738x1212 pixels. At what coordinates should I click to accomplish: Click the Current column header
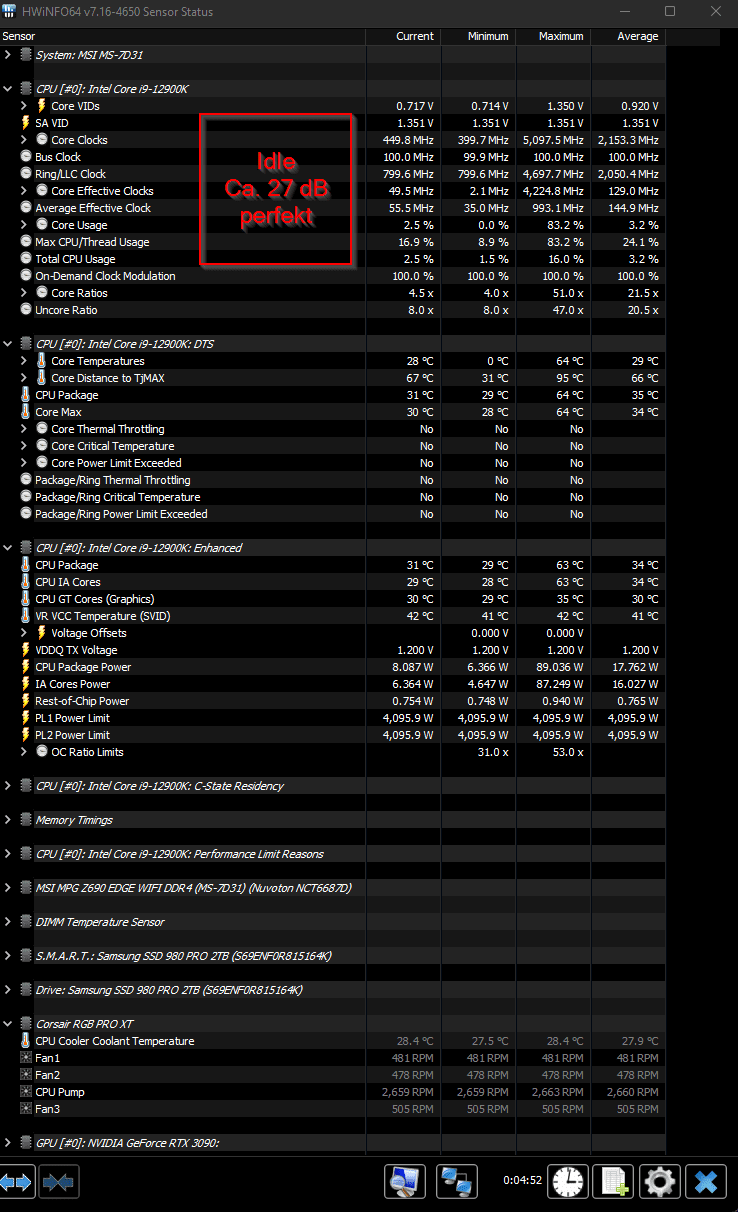click(x=403, y=36)
